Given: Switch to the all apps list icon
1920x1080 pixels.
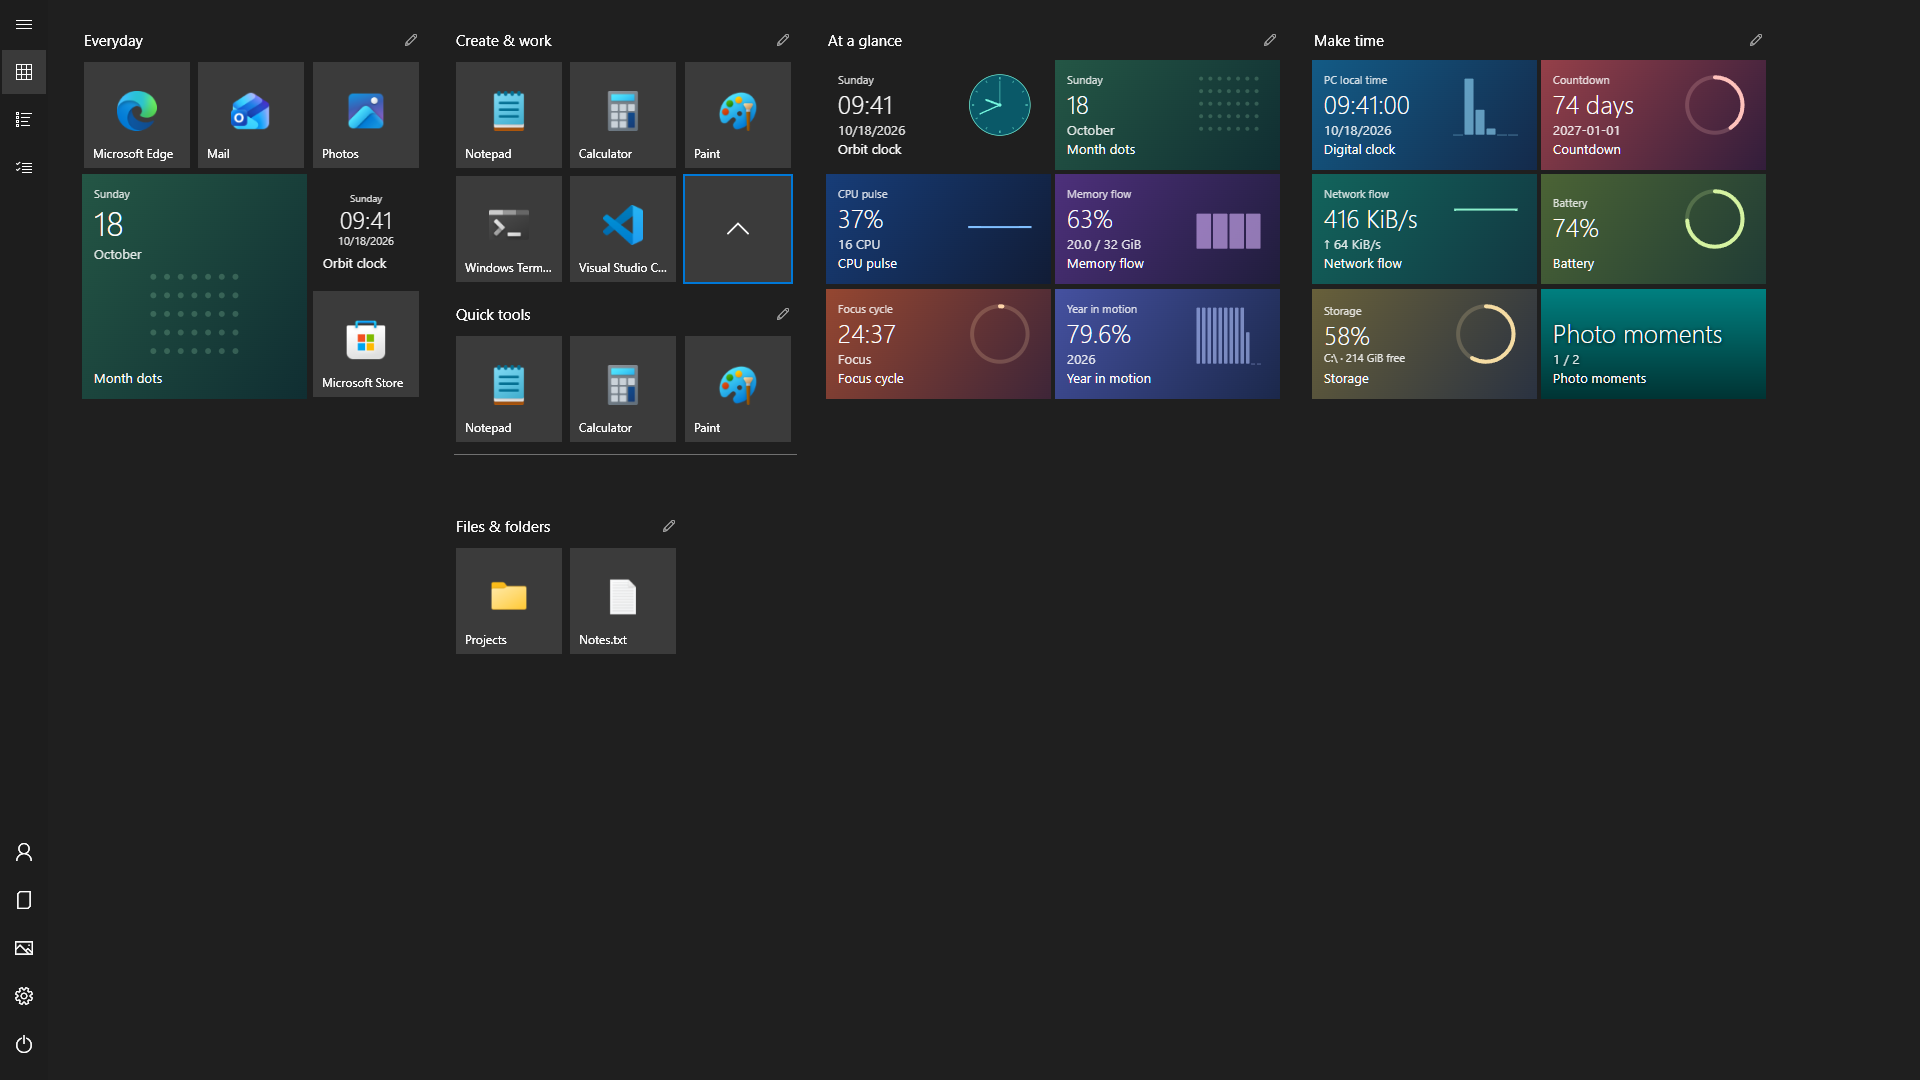Looking at the screenshot, I should (x=24, y=120).
